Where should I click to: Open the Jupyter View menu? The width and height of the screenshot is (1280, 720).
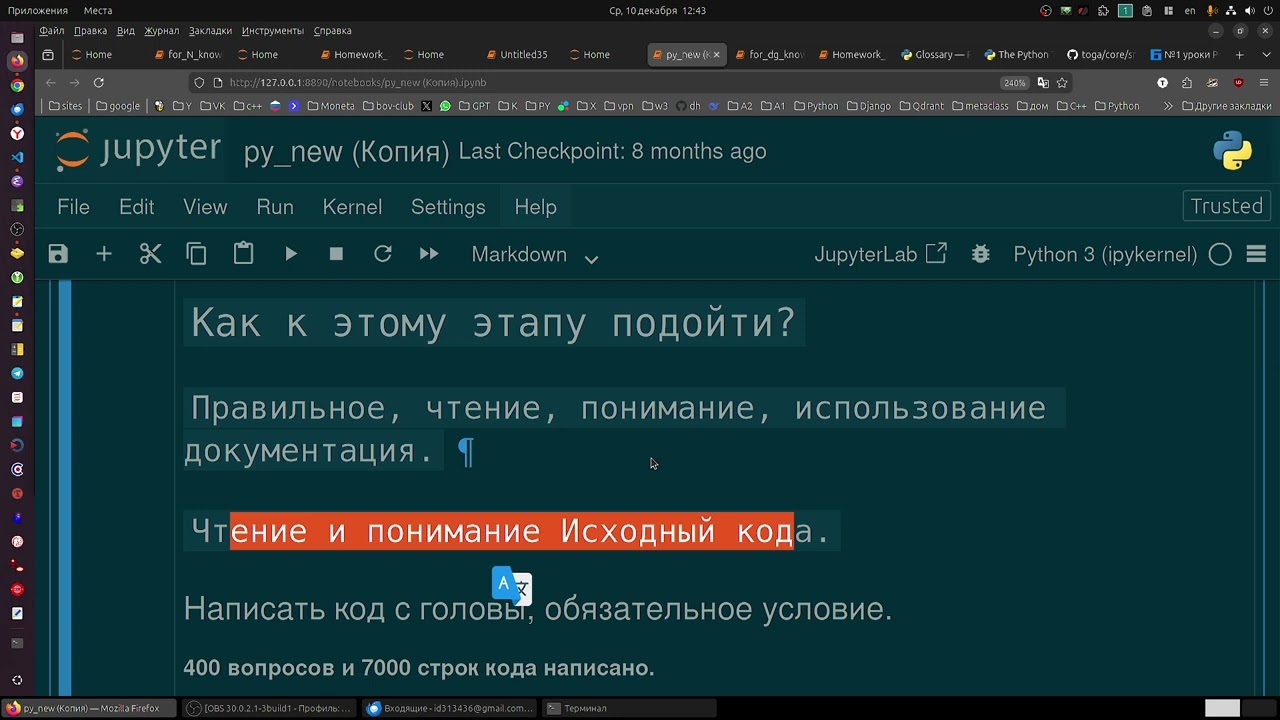click(x=205, y=206)
